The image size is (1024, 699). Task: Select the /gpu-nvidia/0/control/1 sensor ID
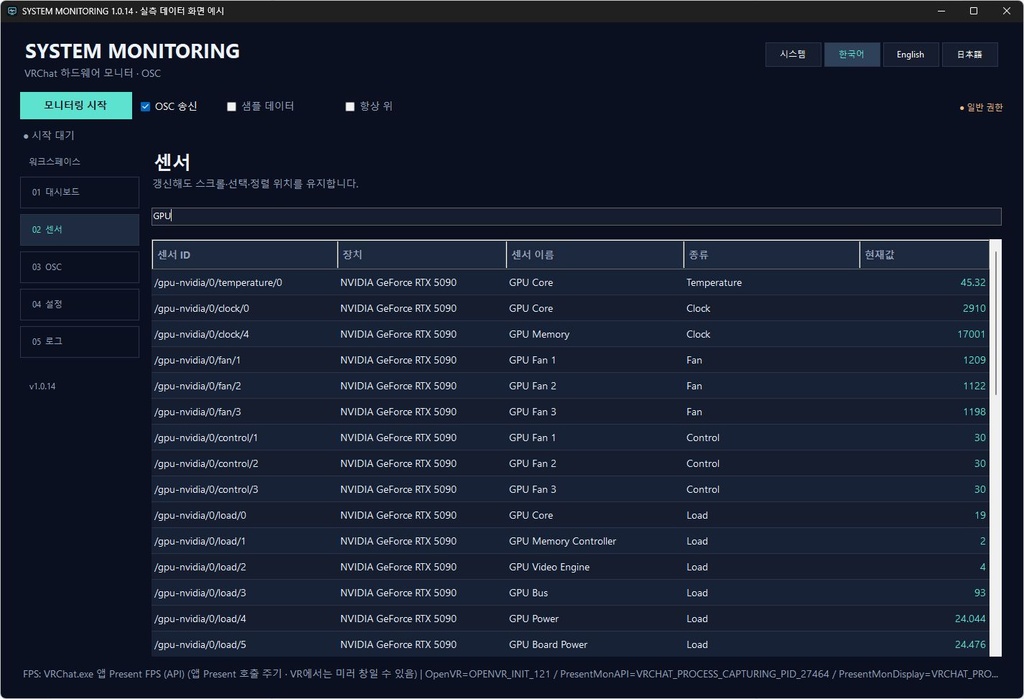pos(206,438)
